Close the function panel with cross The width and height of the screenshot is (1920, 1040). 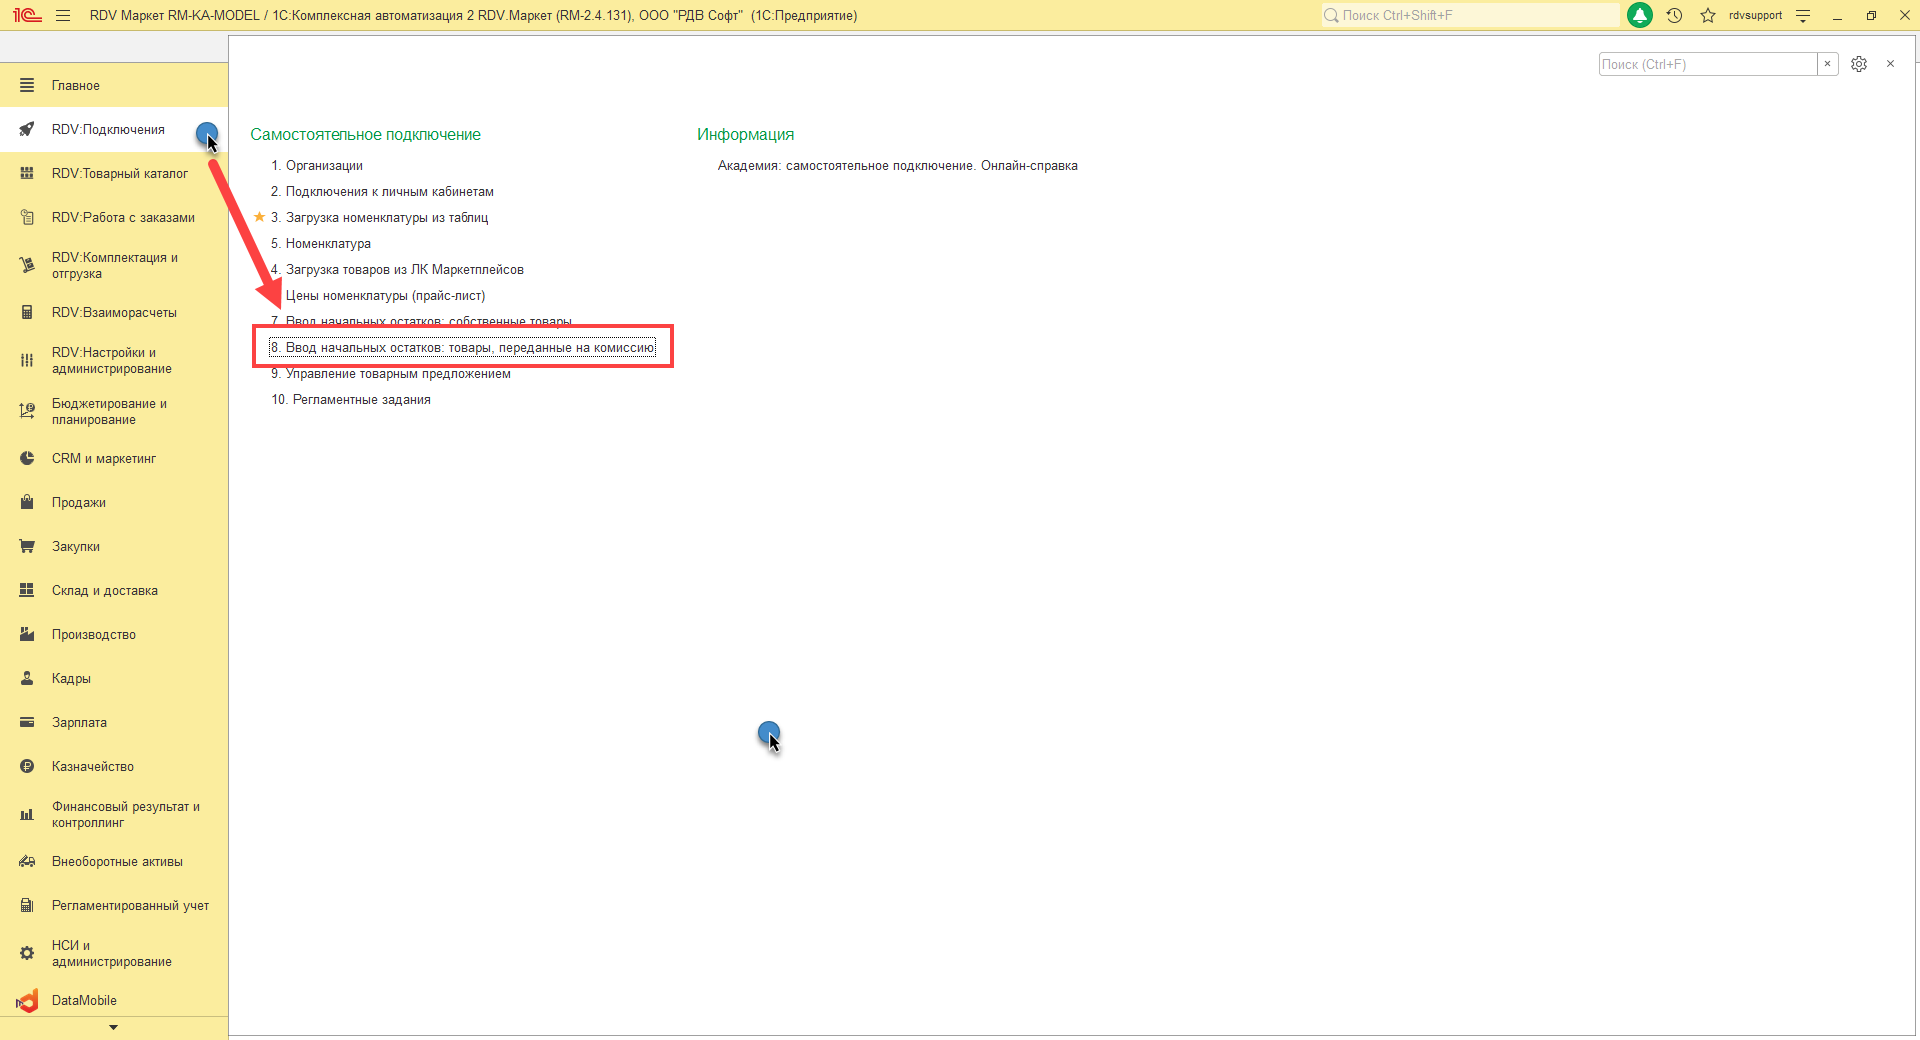[1890, 64]
